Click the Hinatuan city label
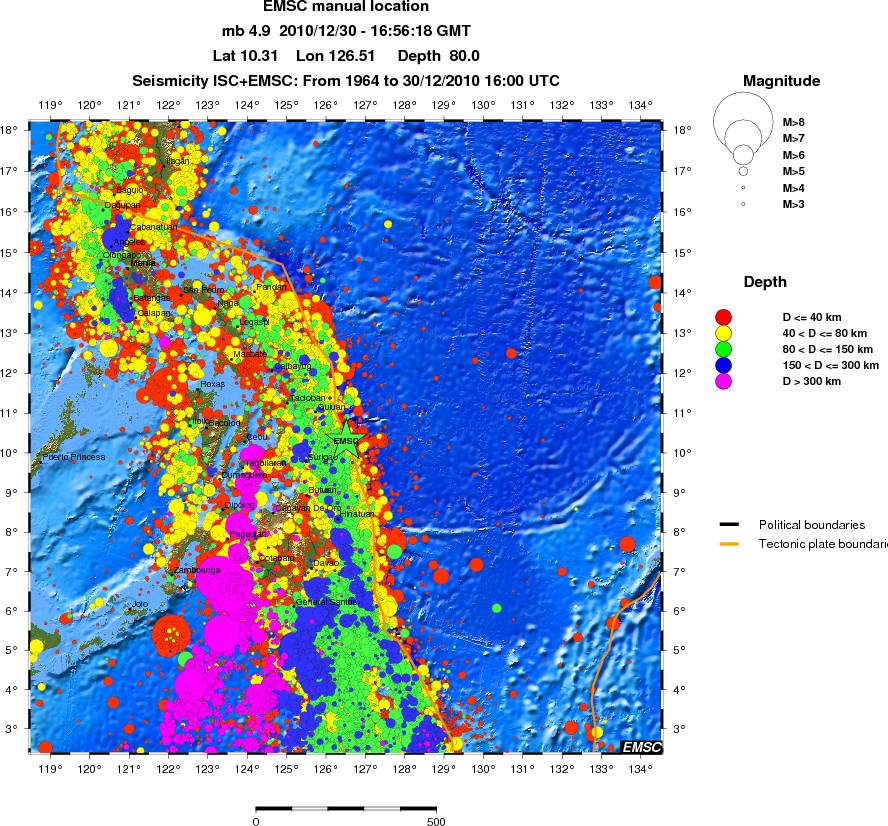 (x=357, y=514)
